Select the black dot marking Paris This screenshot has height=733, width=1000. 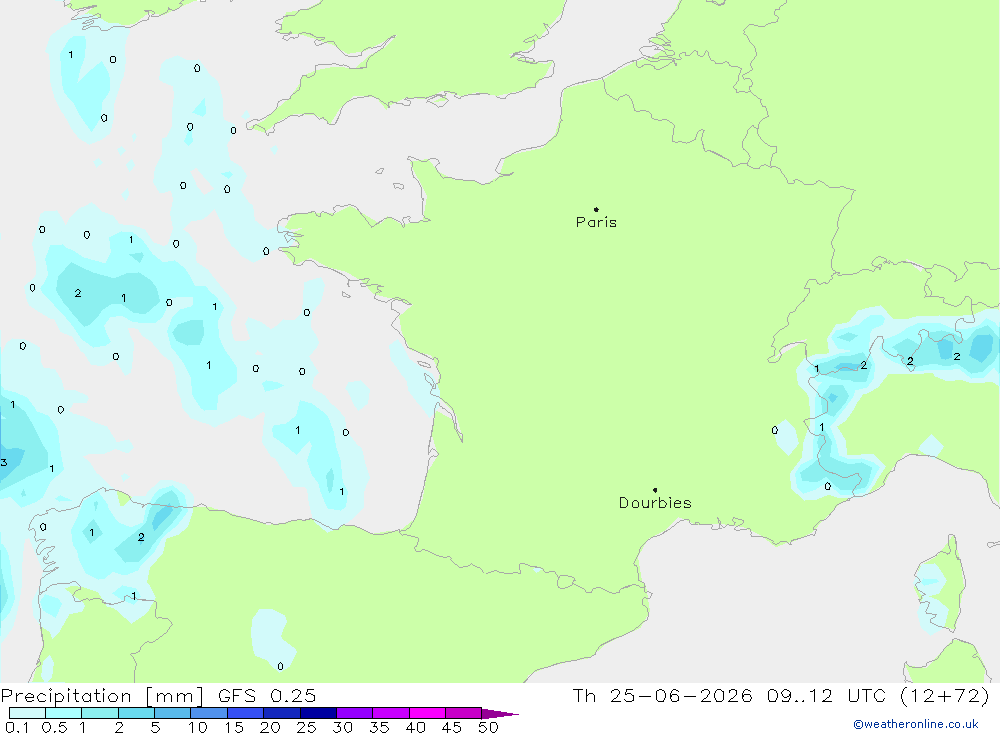tap(596, 209)
